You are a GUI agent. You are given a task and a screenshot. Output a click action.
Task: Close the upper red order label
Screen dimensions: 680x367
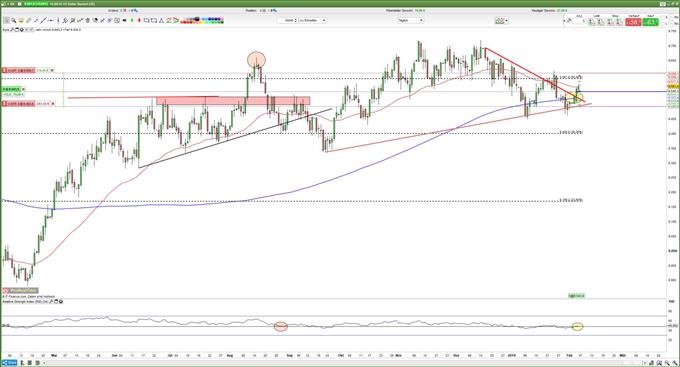52,70
